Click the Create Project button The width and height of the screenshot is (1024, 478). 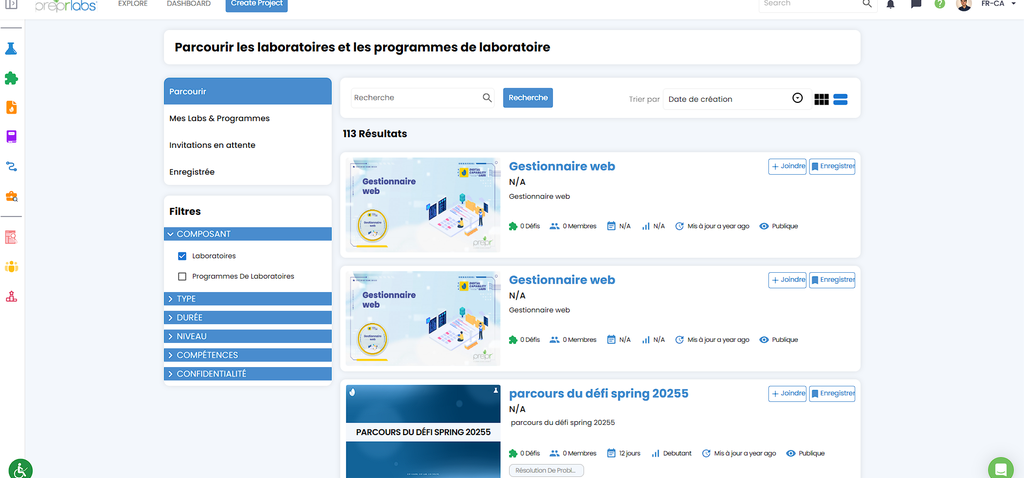(257, 5)
